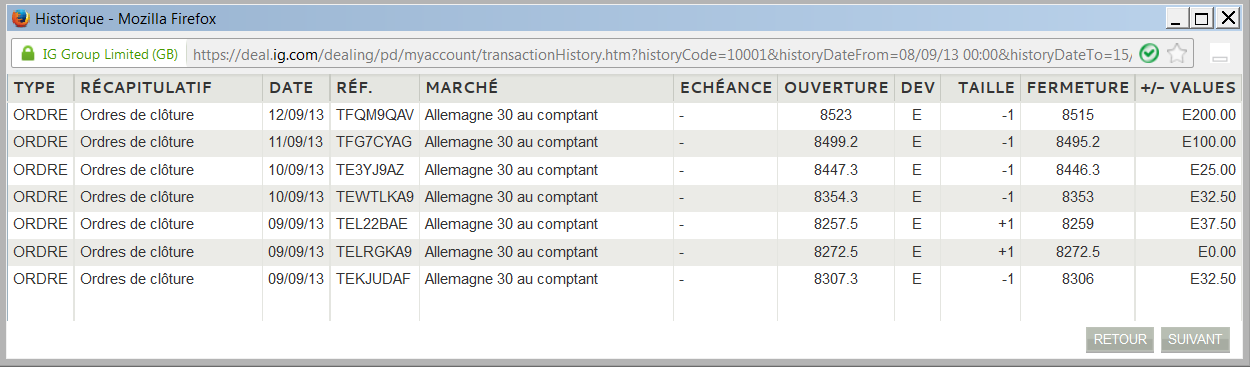Click the E0.00 value
The height and width of the screenshot is (367, 1250).
coord(1217,251)
